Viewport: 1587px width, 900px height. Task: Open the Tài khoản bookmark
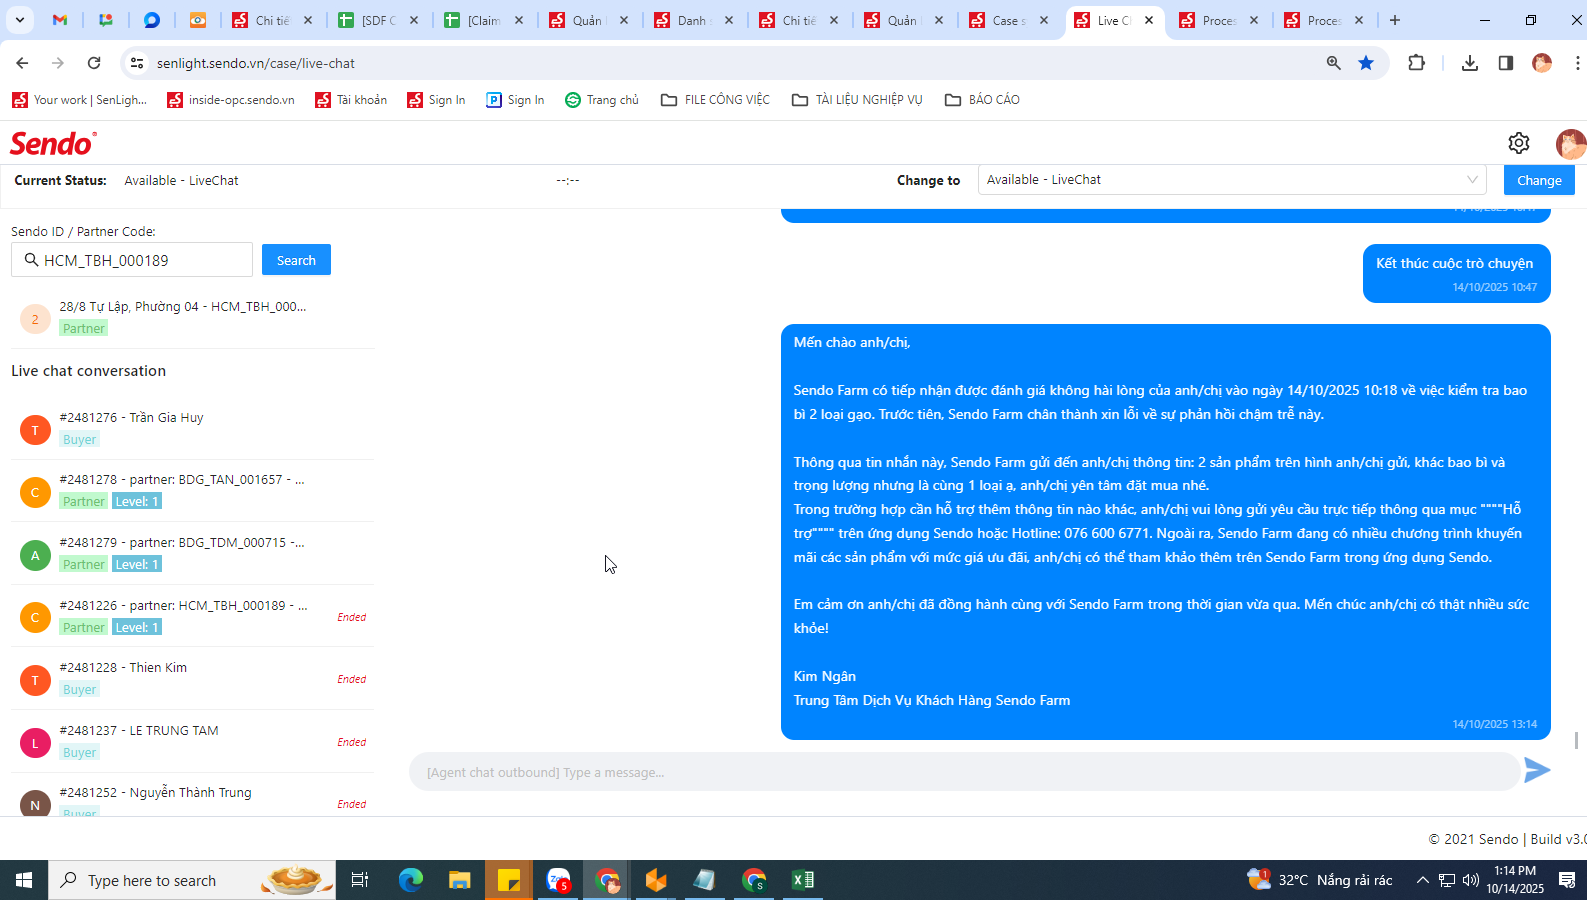pyautogui.click(x=351, y=100)
